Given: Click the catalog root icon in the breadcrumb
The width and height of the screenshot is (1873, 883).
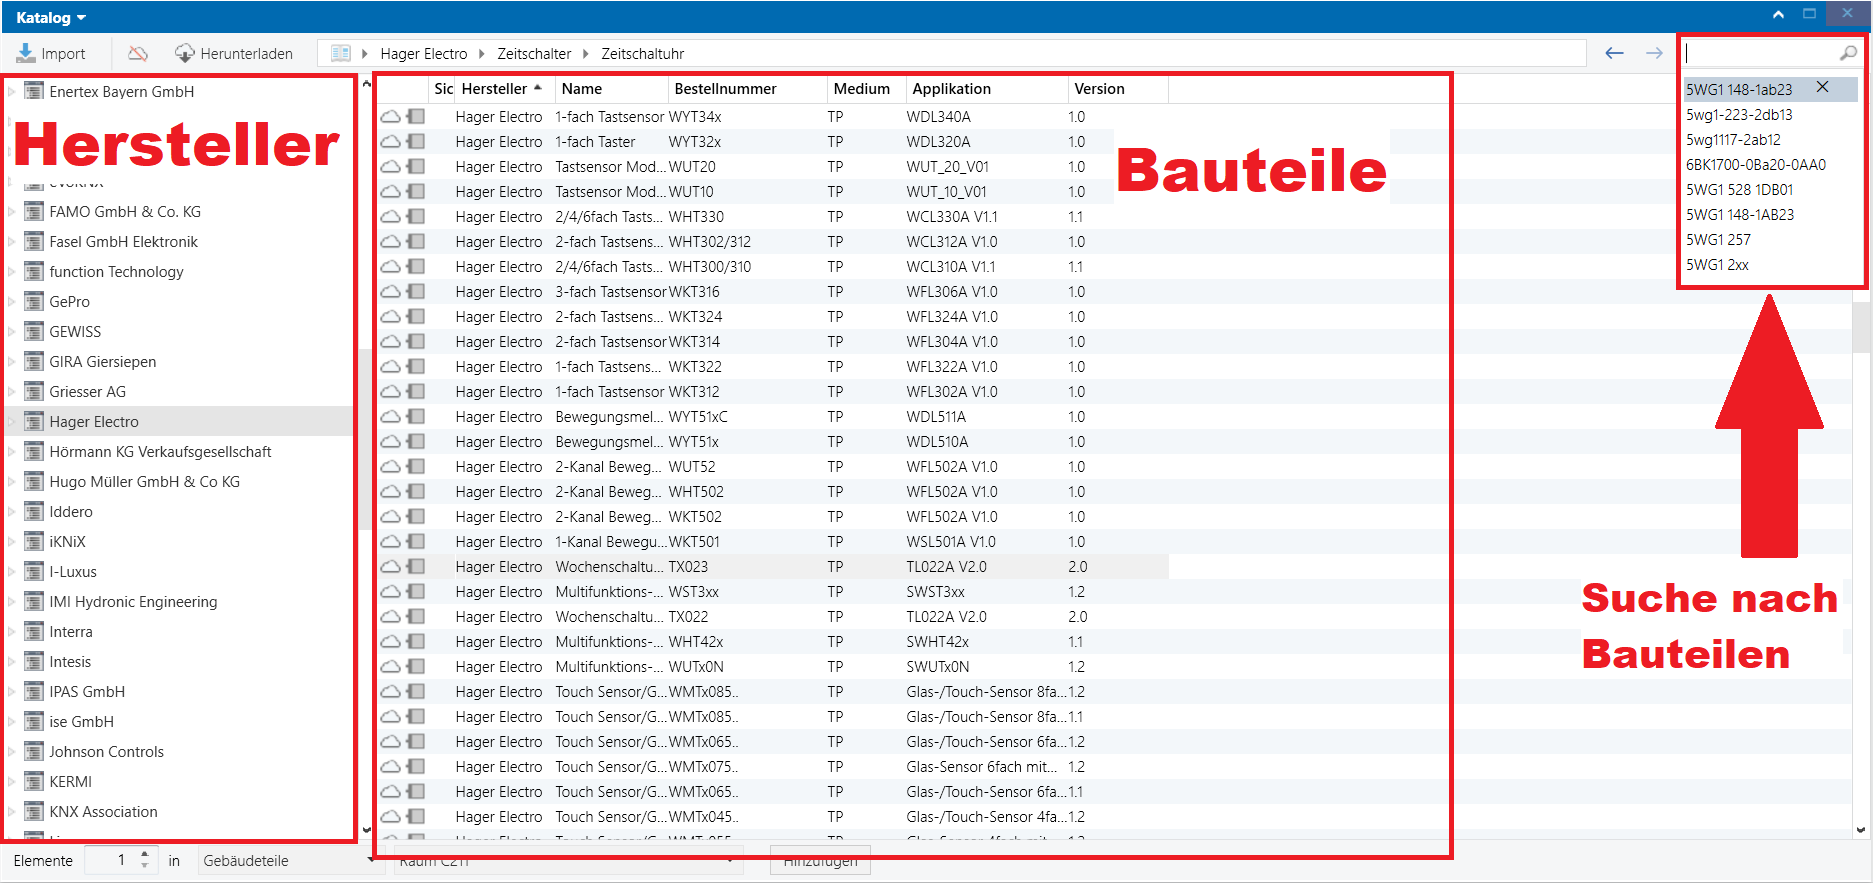Looking at the screenshot, I should coord(340,53).
